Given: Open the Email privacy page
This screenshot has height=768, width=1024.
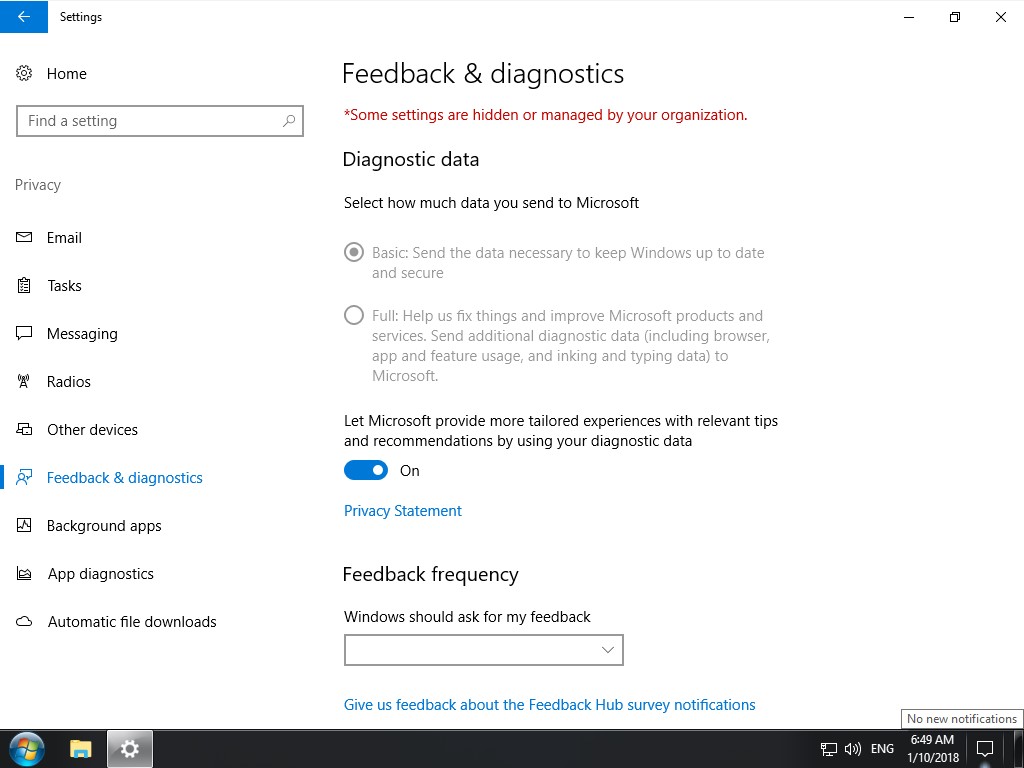Looking at the screenshot, I should point(64,238).
